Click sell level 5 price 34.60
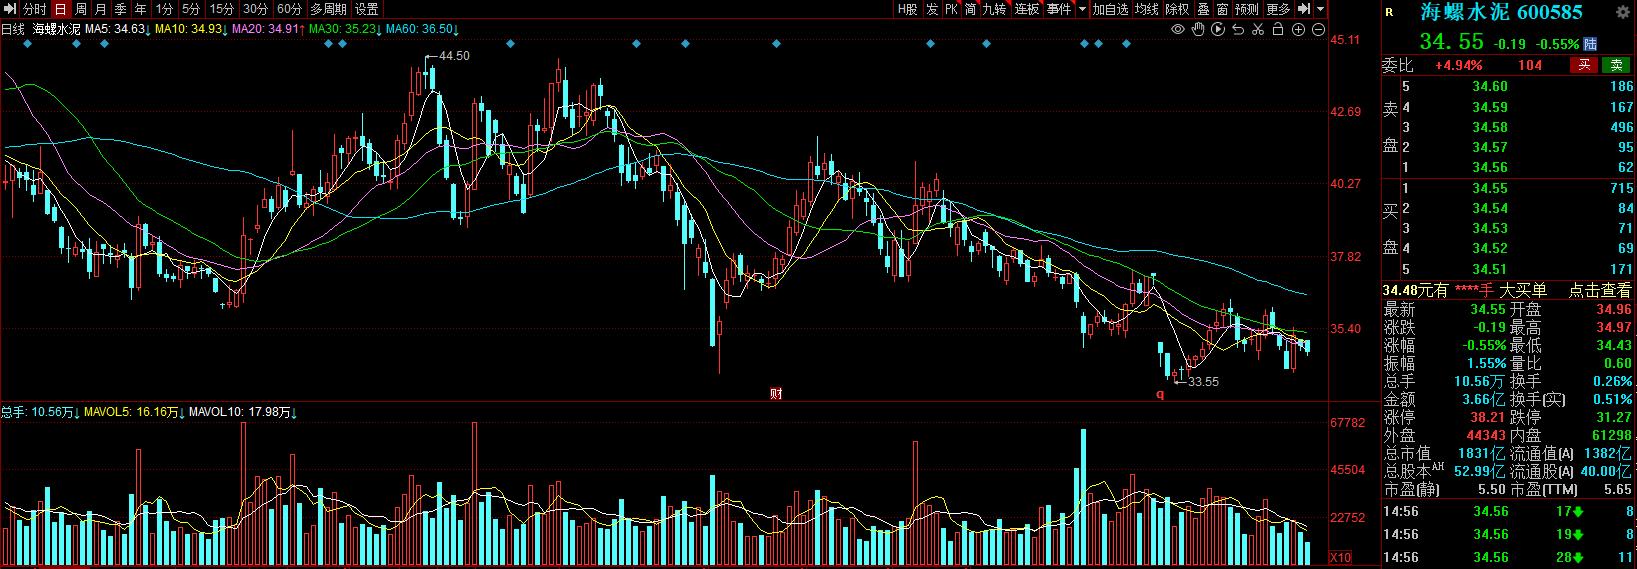Viewport: 1637px width, 569px height. [1490, 87]
